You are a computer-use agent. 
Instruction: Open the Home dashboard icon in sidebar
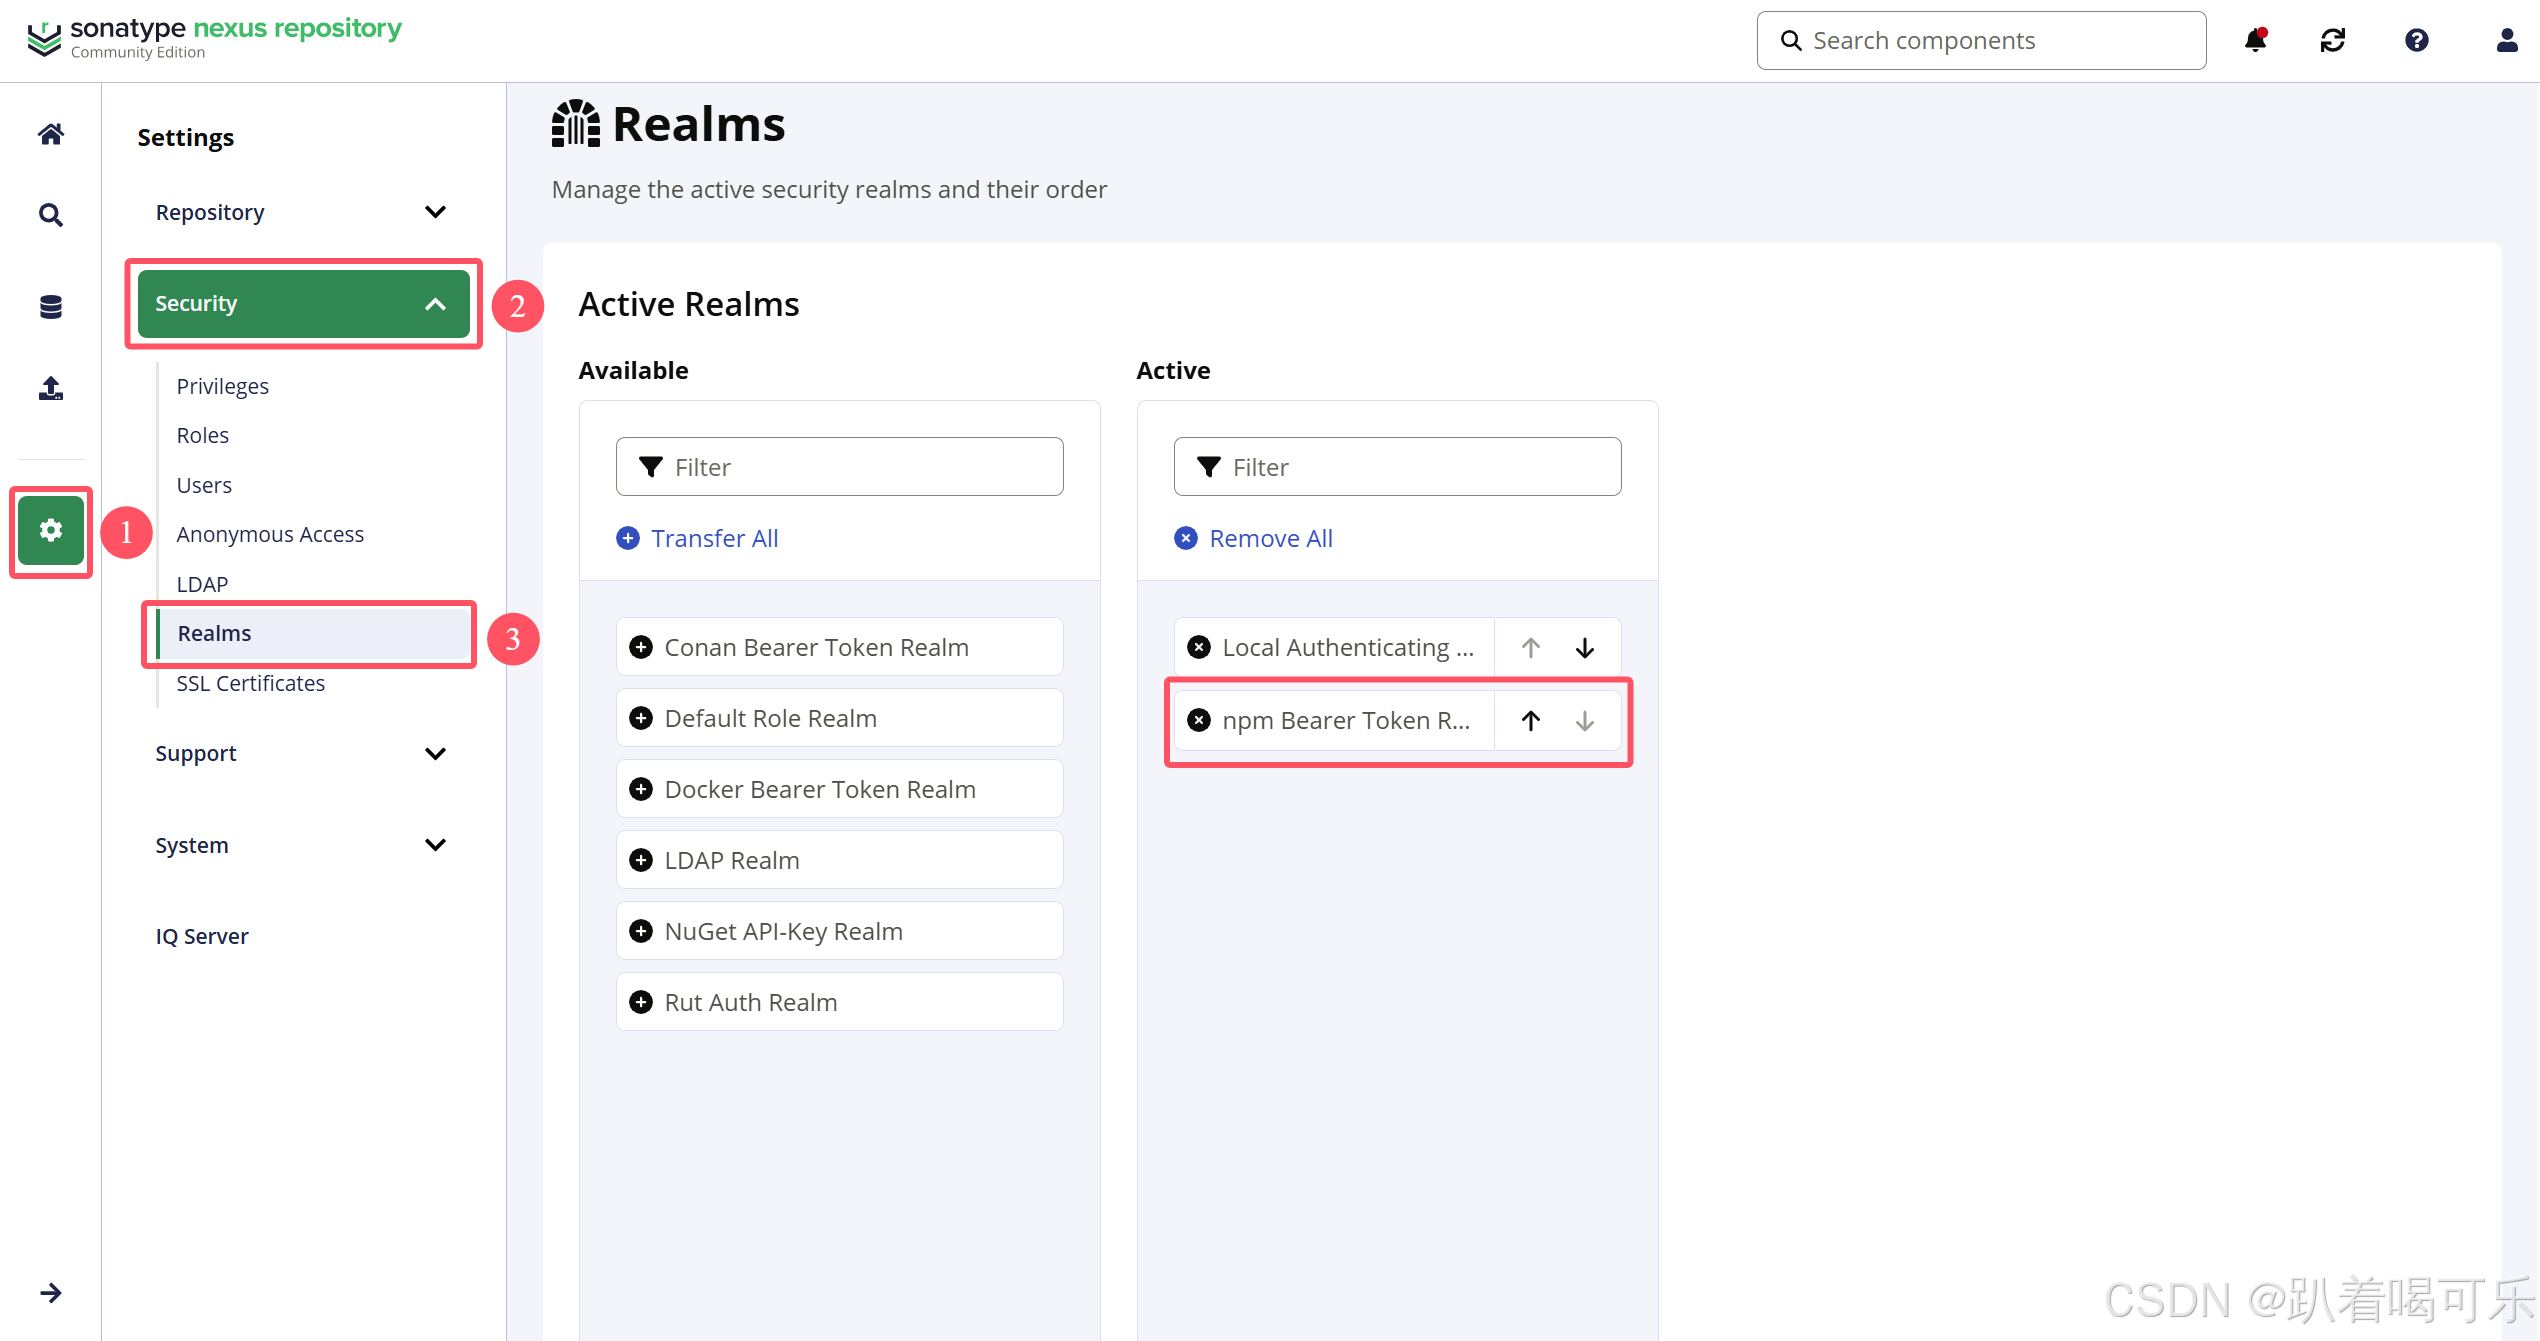click(x=51, y=134)
